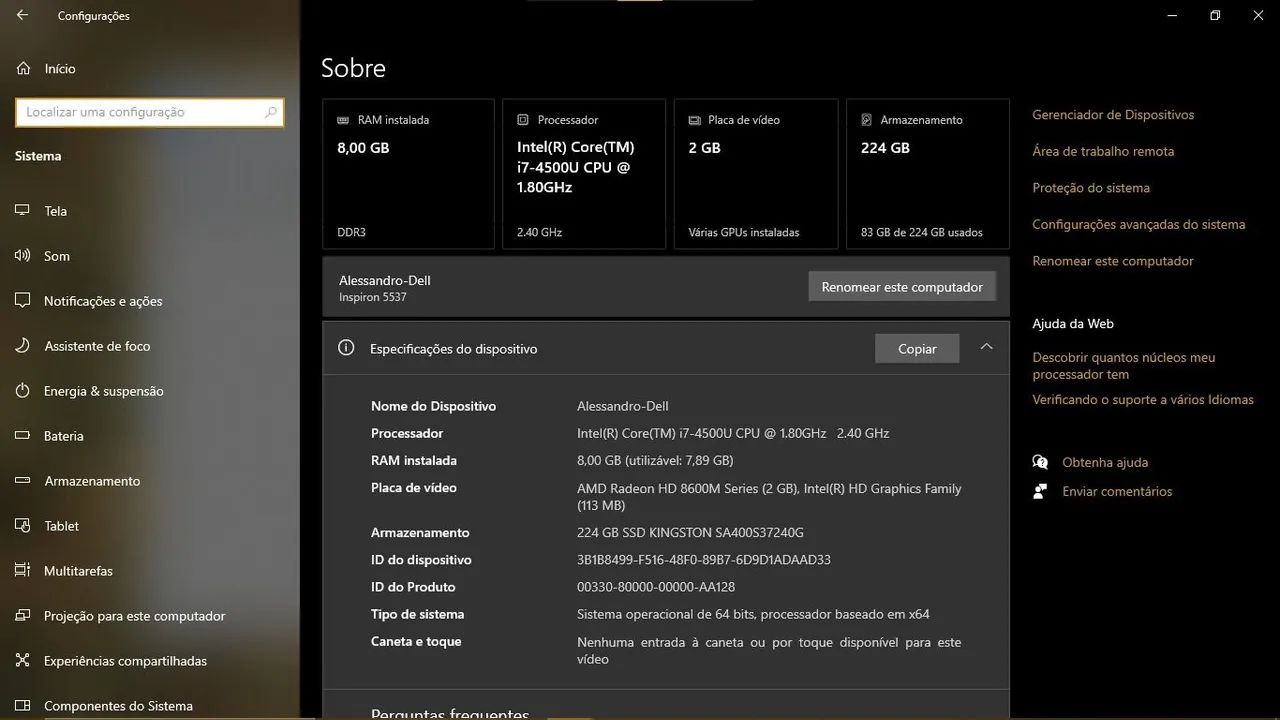Click the Renomear este computador link
Viewport: 1280px width, 720px height.
click(1113, 261)
